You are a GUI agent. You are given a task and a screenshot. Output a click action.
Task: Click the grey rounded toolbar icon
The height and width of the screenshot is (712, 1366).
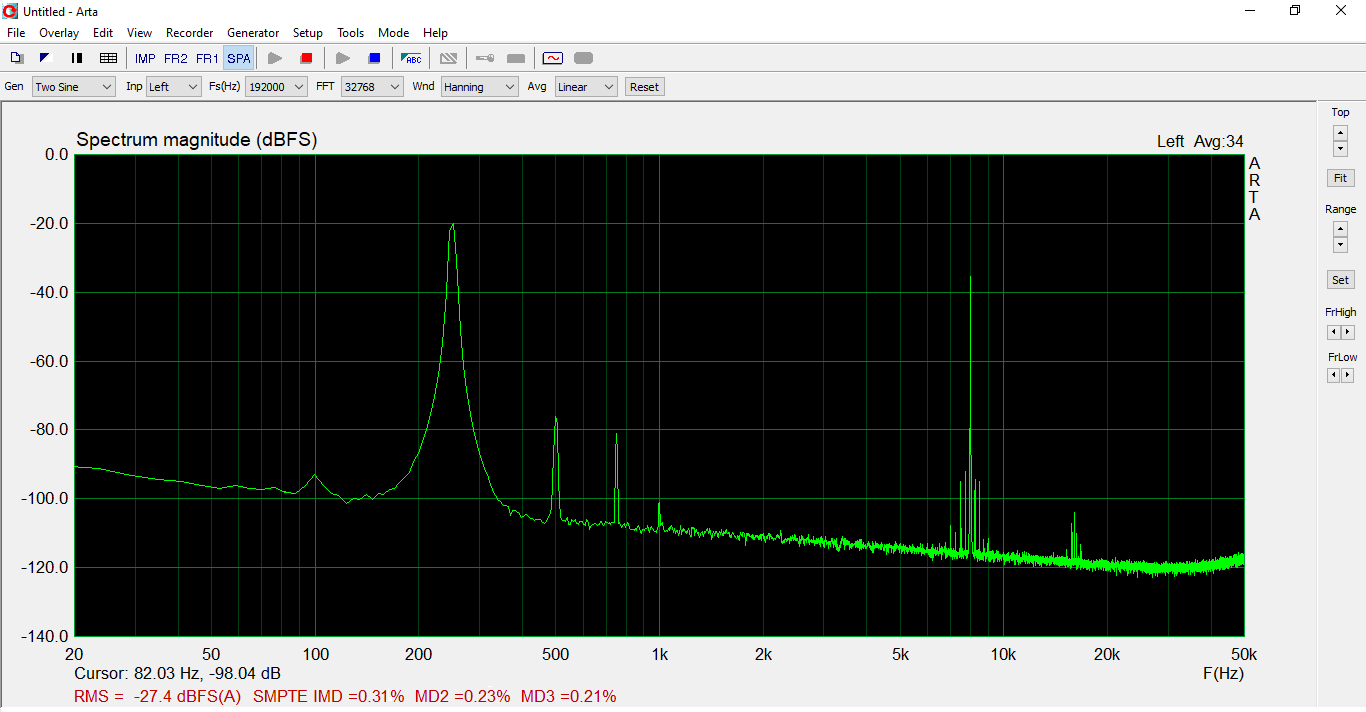(584, 58)
